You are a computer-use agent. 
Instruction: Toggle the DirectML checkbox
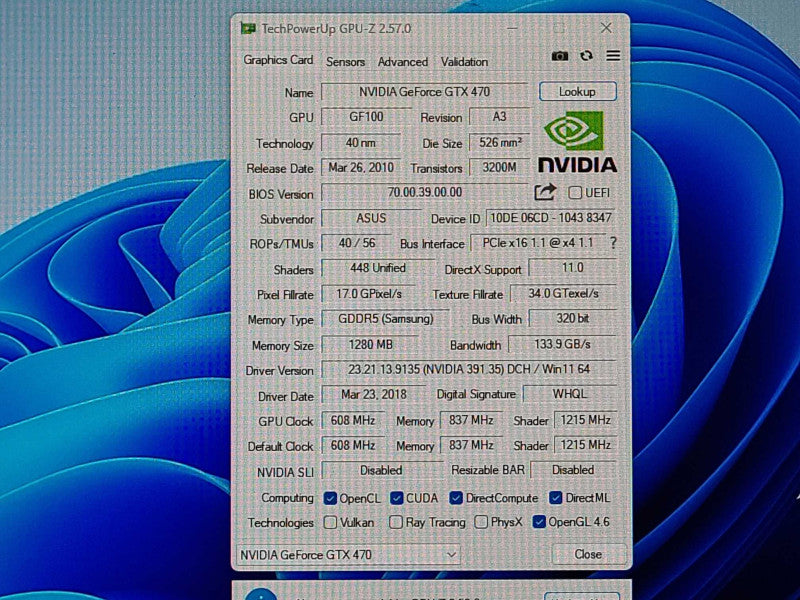[556, 497]
